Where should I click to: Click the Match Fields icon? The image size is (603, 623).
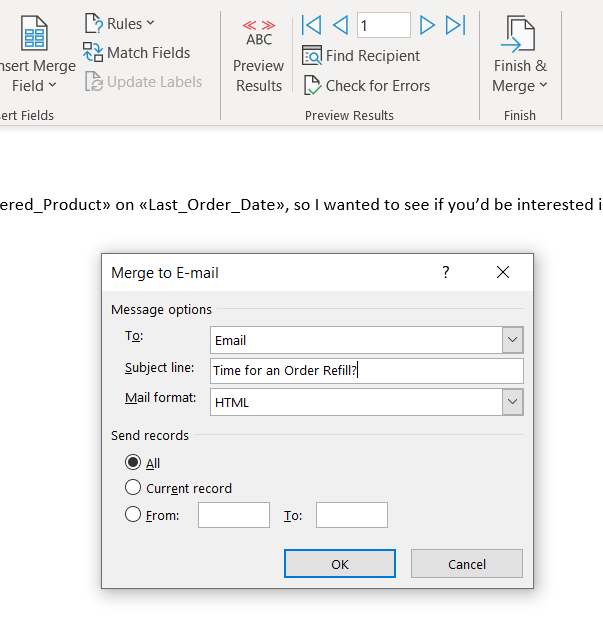point(93,53)
